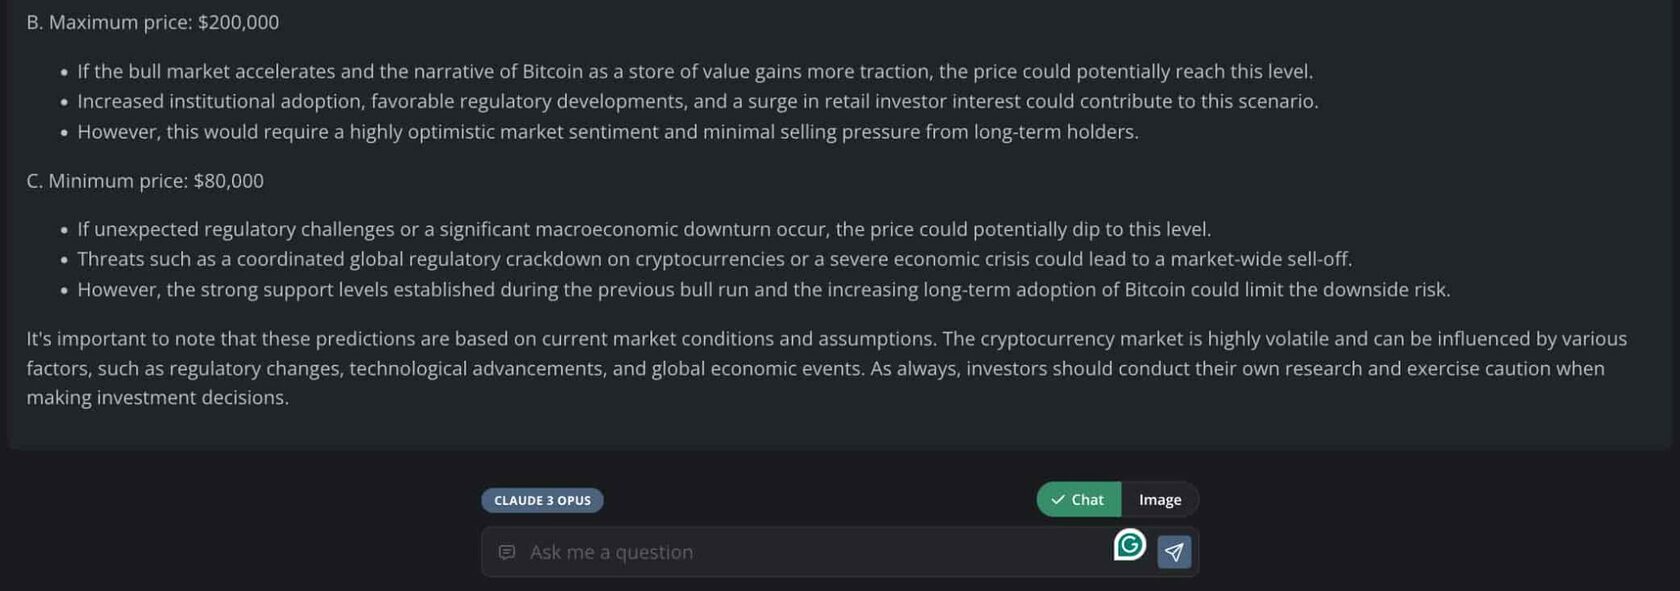The width and height of the screenshot is (1680, 591).
Task: Click the bullet on unexpected regulatory challenges
Action: [644, 230]
